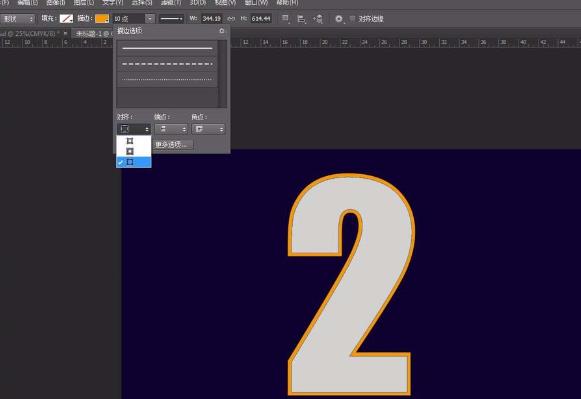This screenshot has height=399, width=581.
Task: Toggle the link width and height chain icon
Action: pos(232,19)
